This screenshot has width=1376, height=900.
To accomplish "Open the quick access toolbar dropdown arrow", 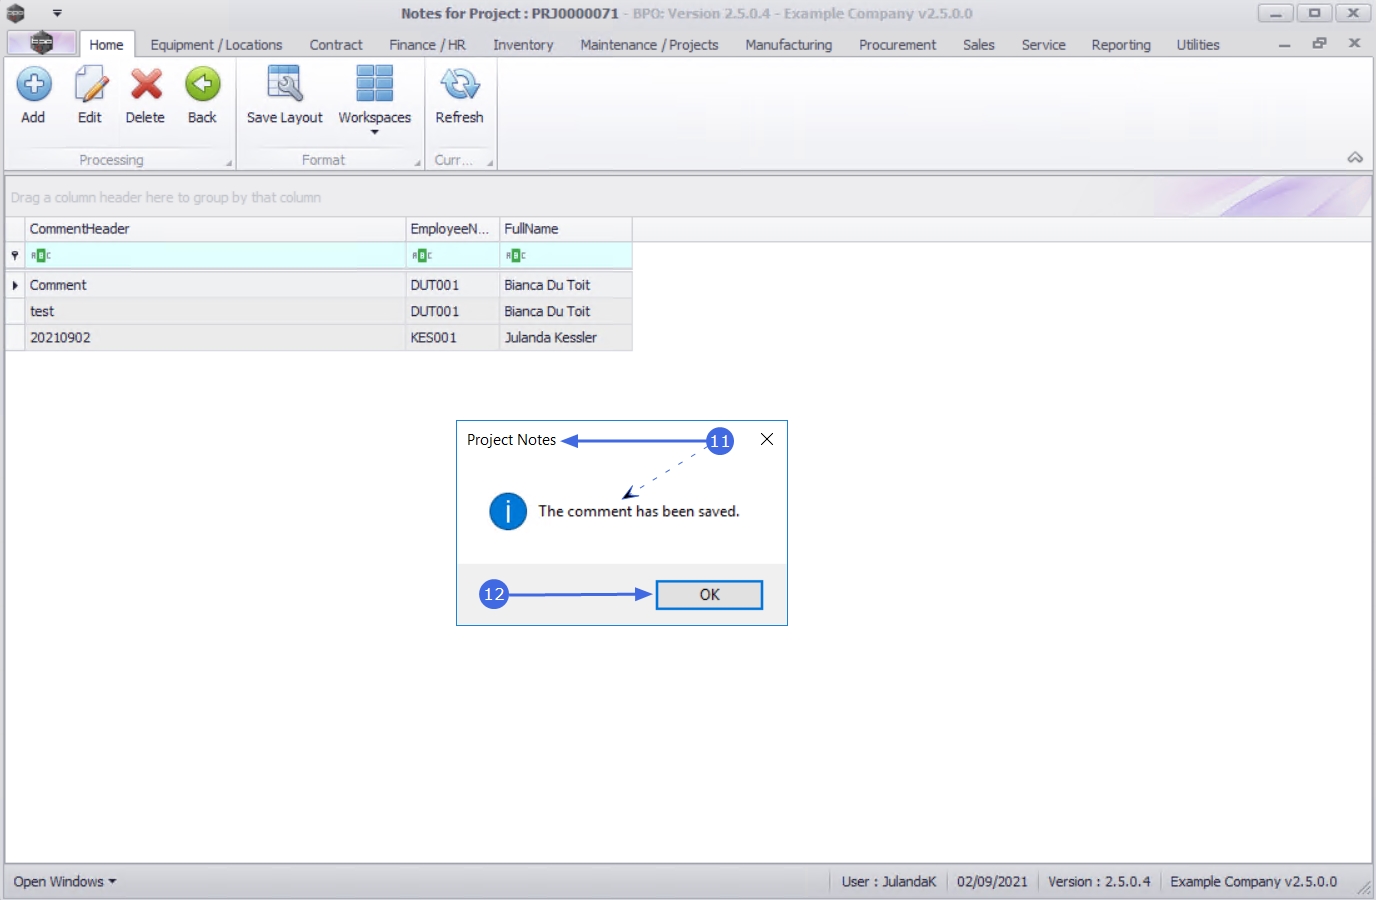I will pyautogui.click(x=57, y=13).
